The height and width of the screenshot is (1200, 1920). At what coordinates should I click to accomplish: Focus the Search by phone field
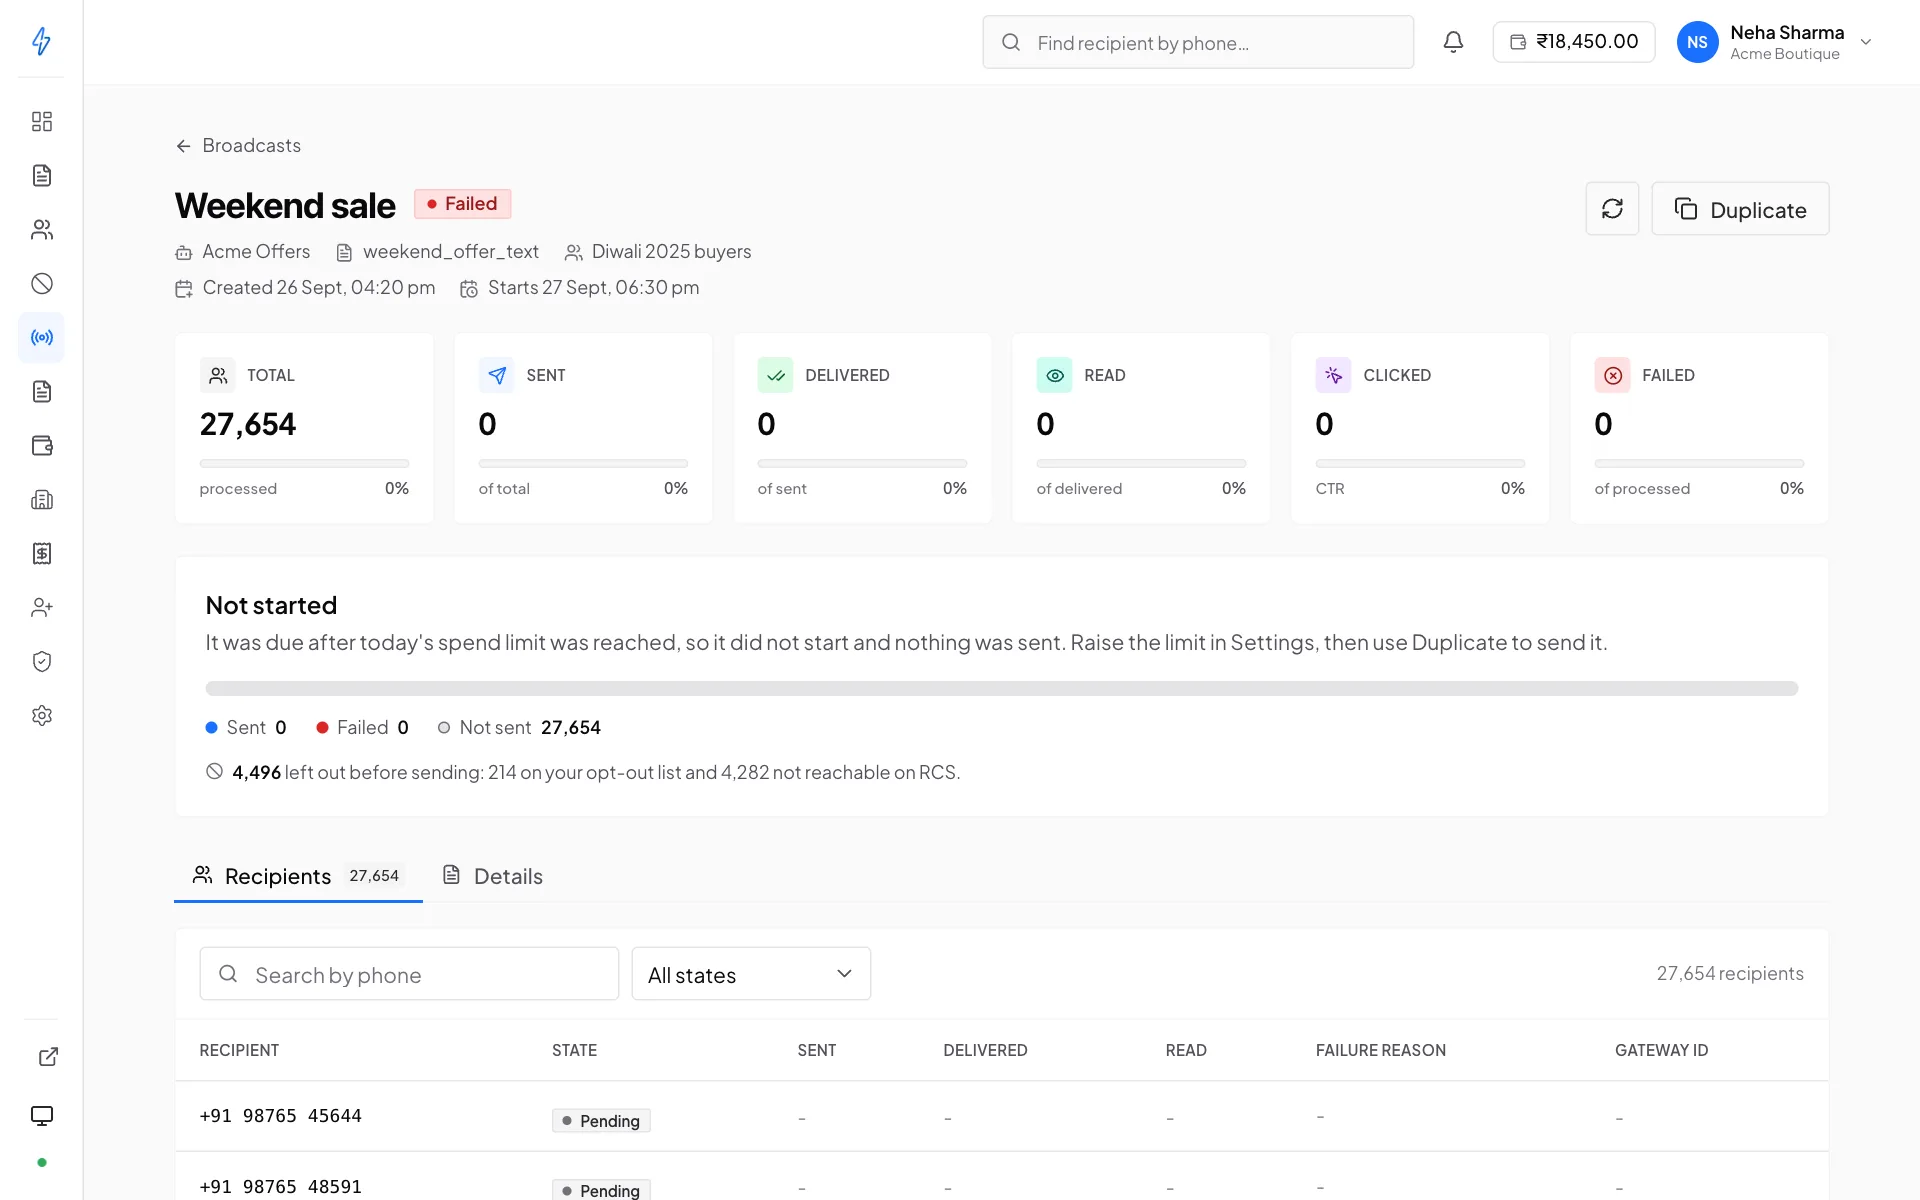[409, 974]
